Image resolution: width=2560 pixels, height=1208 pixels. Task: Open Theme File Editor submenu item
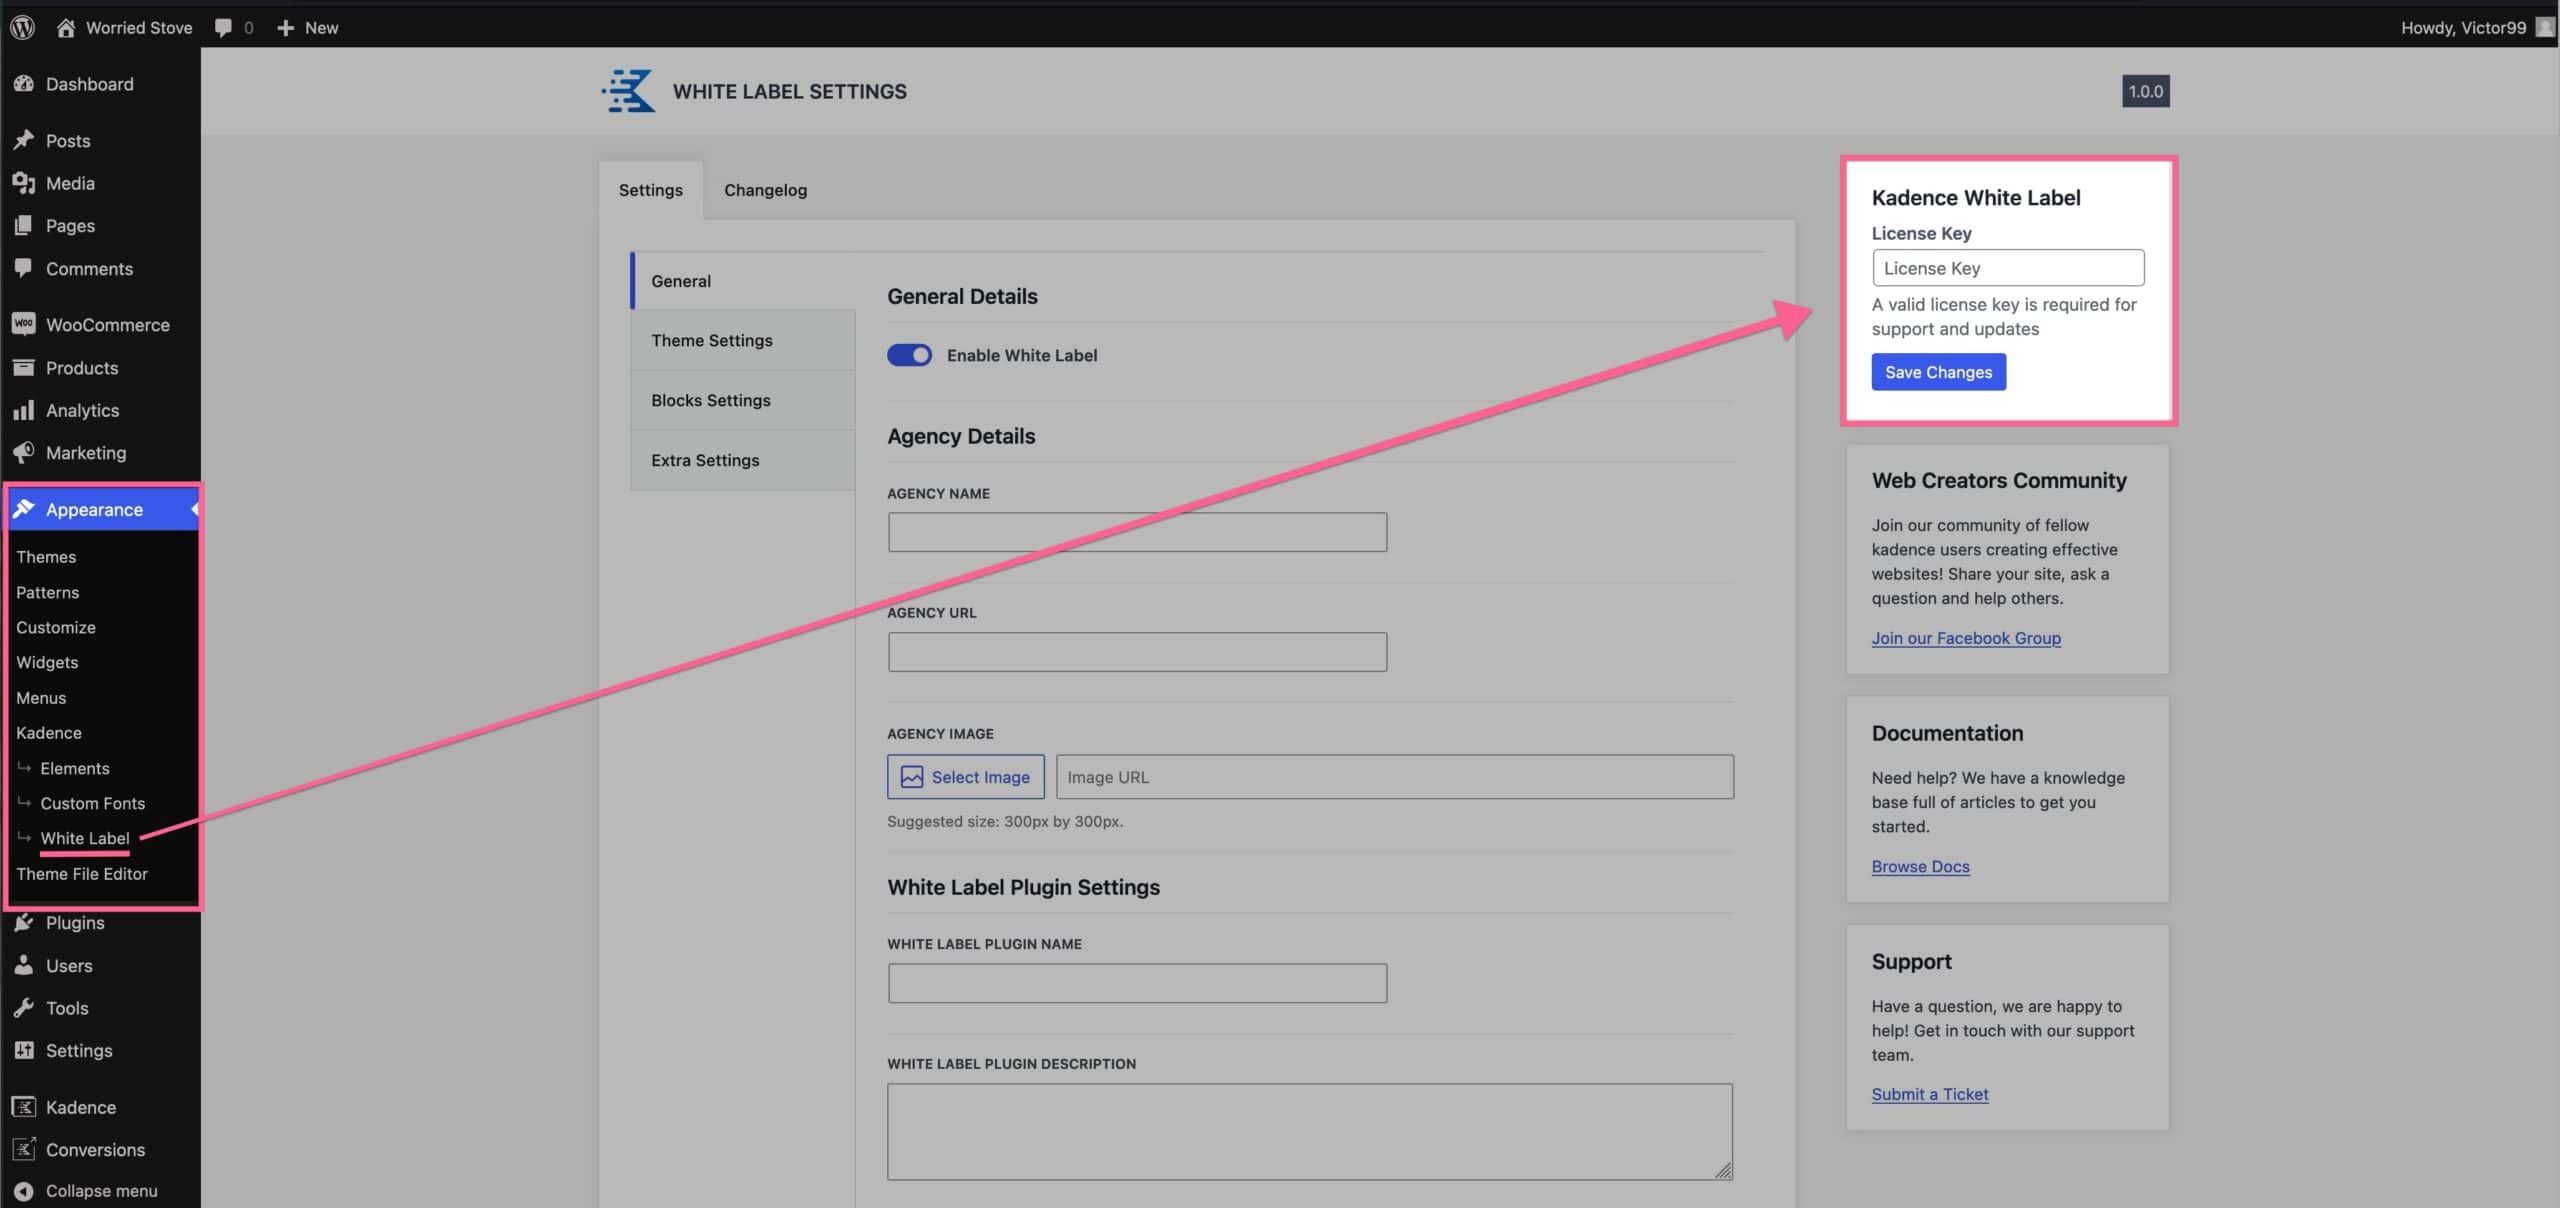click(82, 874)
